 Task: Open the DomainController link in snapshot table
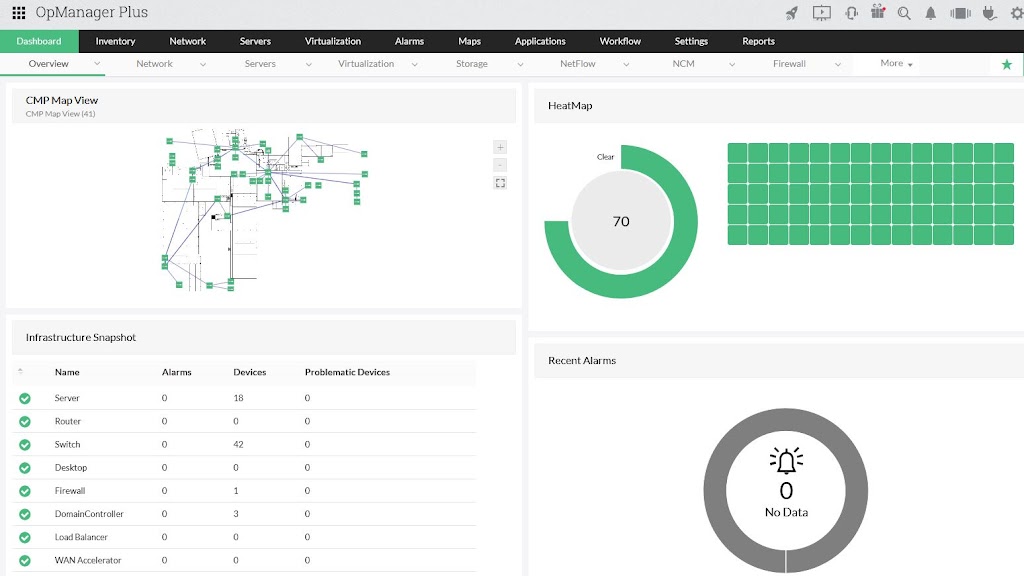[x=89, y=514]
